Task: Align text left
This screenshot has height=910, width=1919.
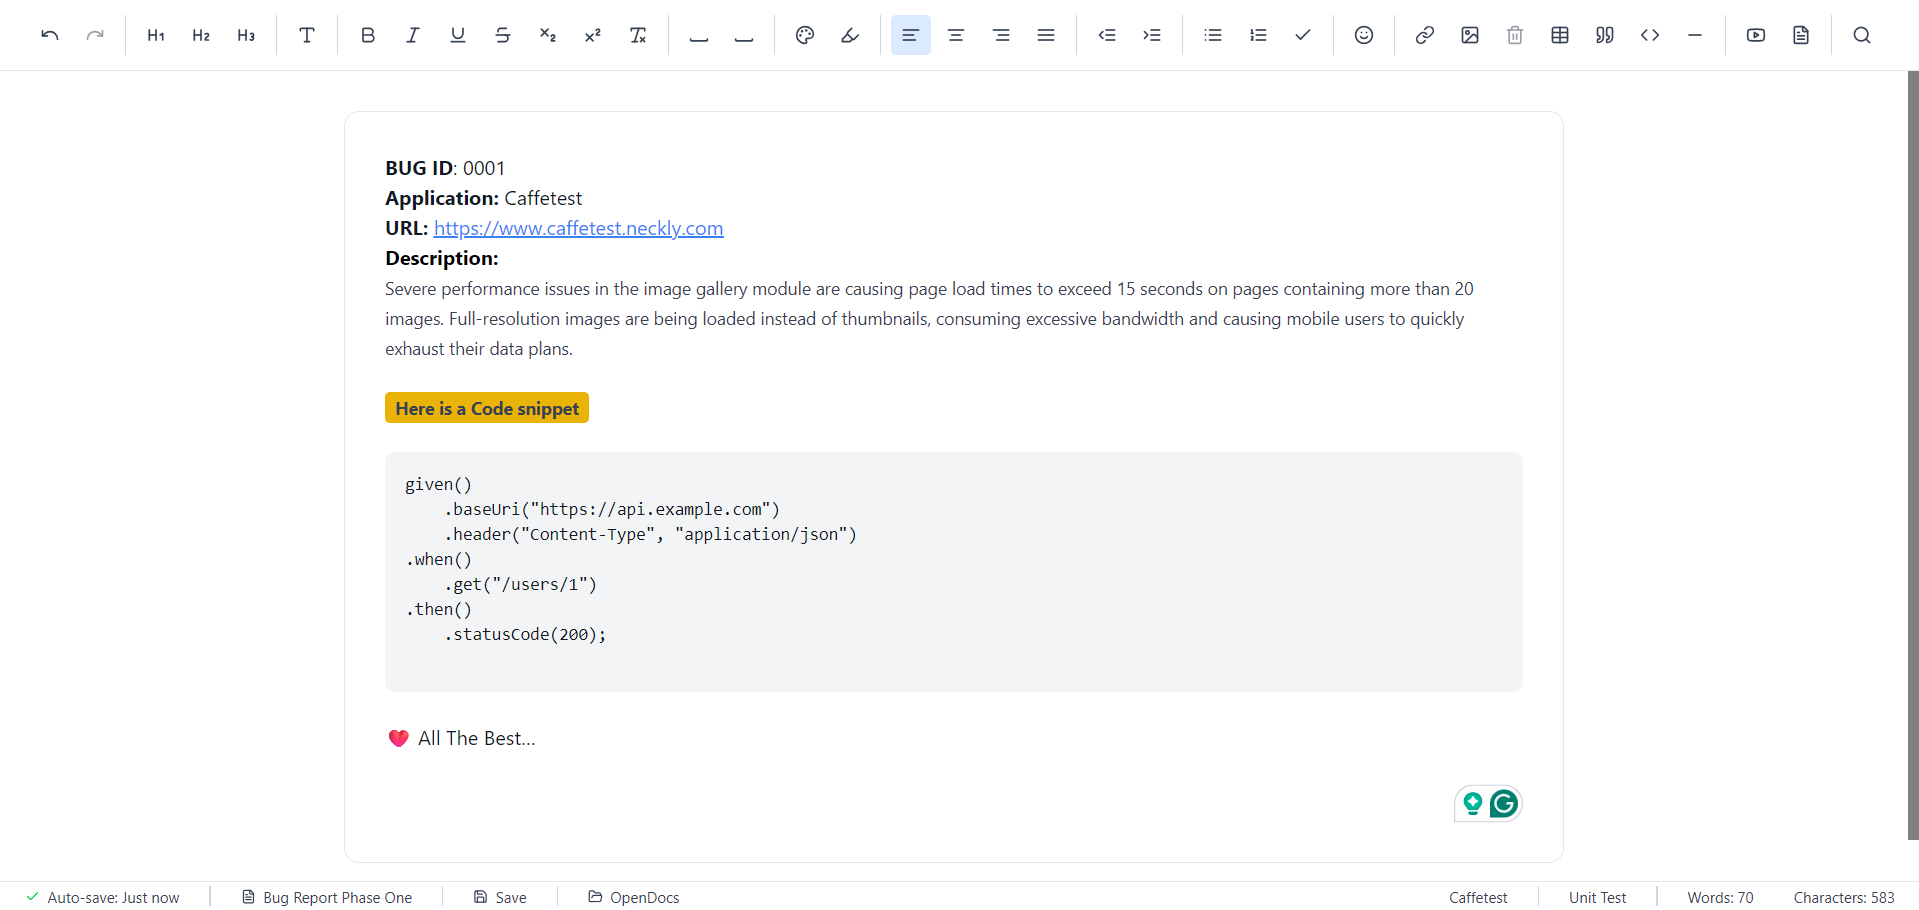Action: (911, 35)
